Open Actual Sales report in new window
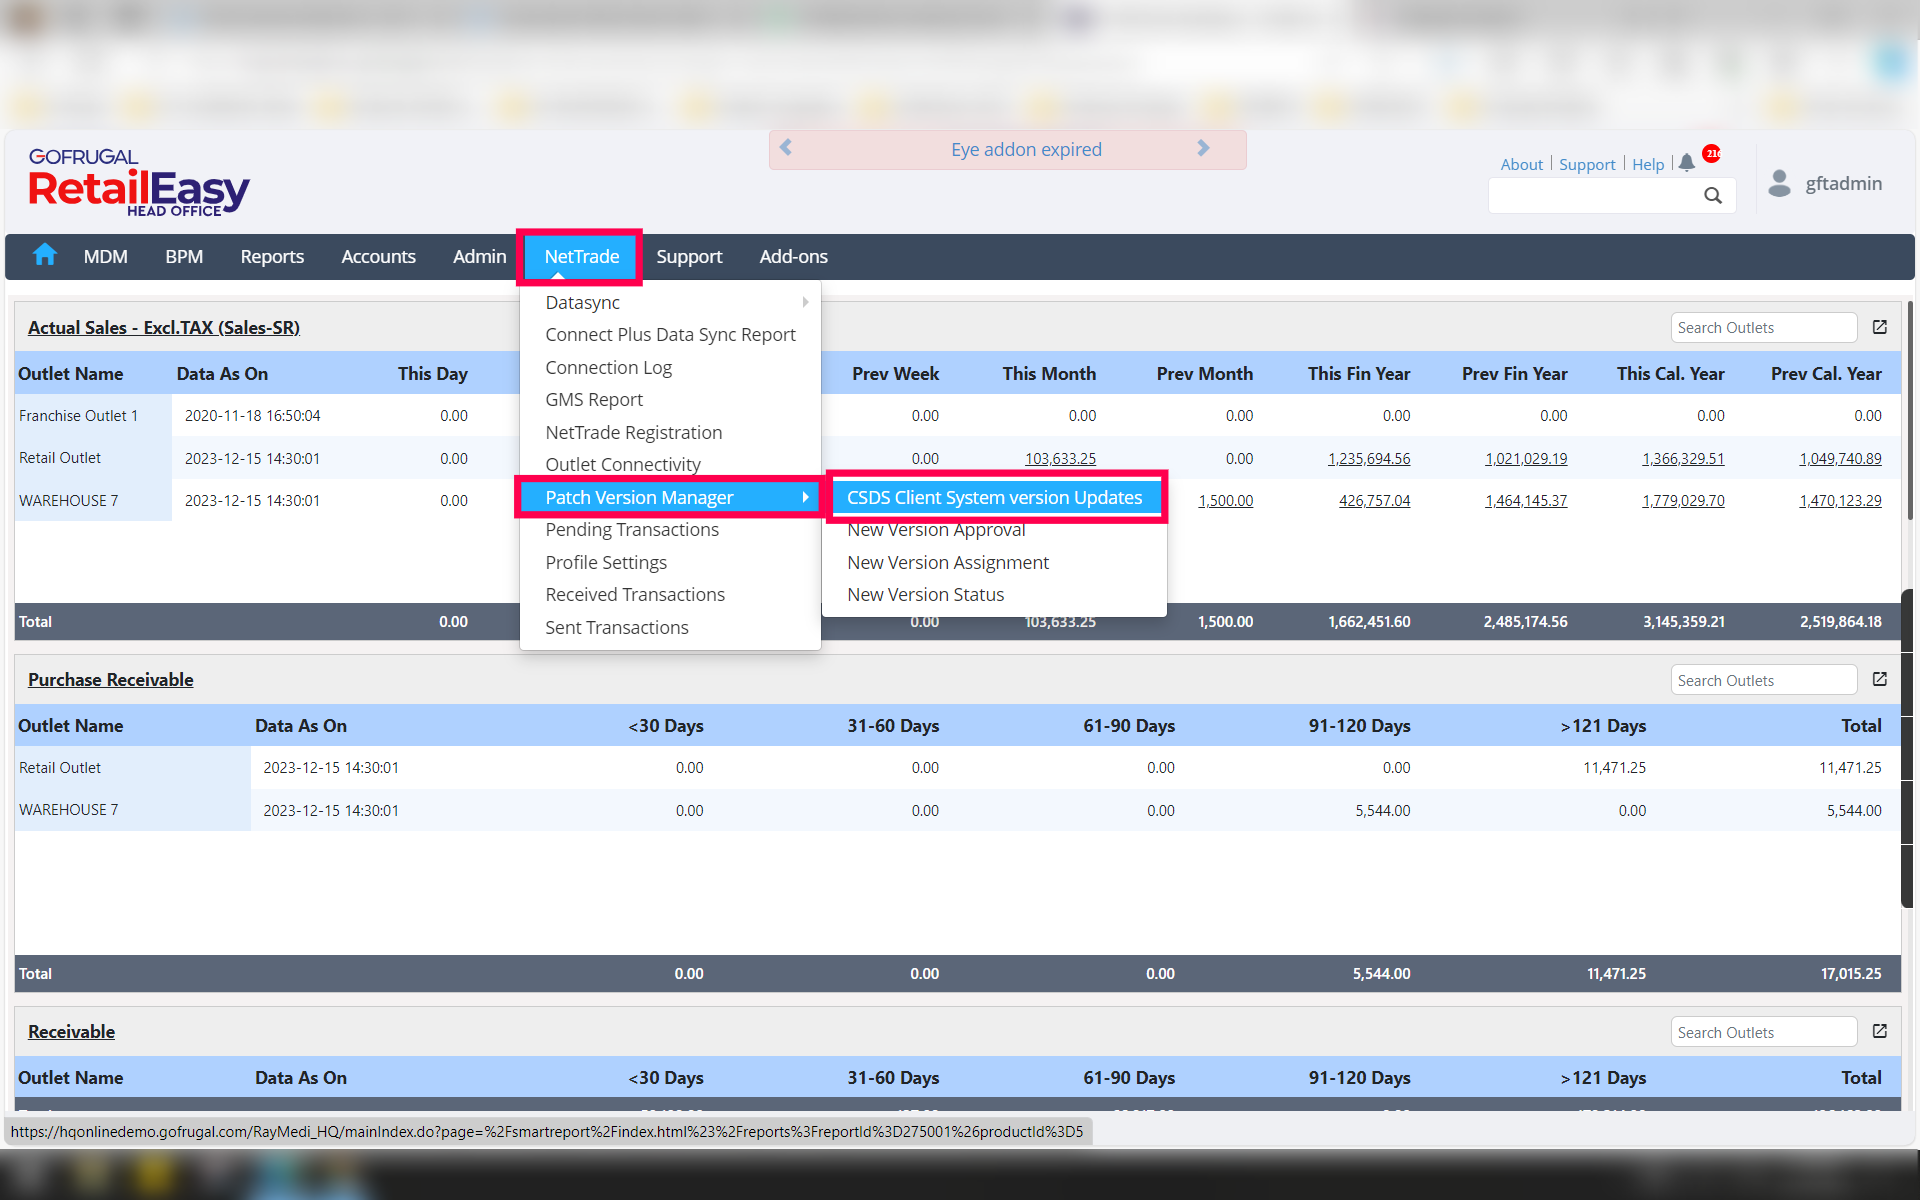 [1880, 327]
